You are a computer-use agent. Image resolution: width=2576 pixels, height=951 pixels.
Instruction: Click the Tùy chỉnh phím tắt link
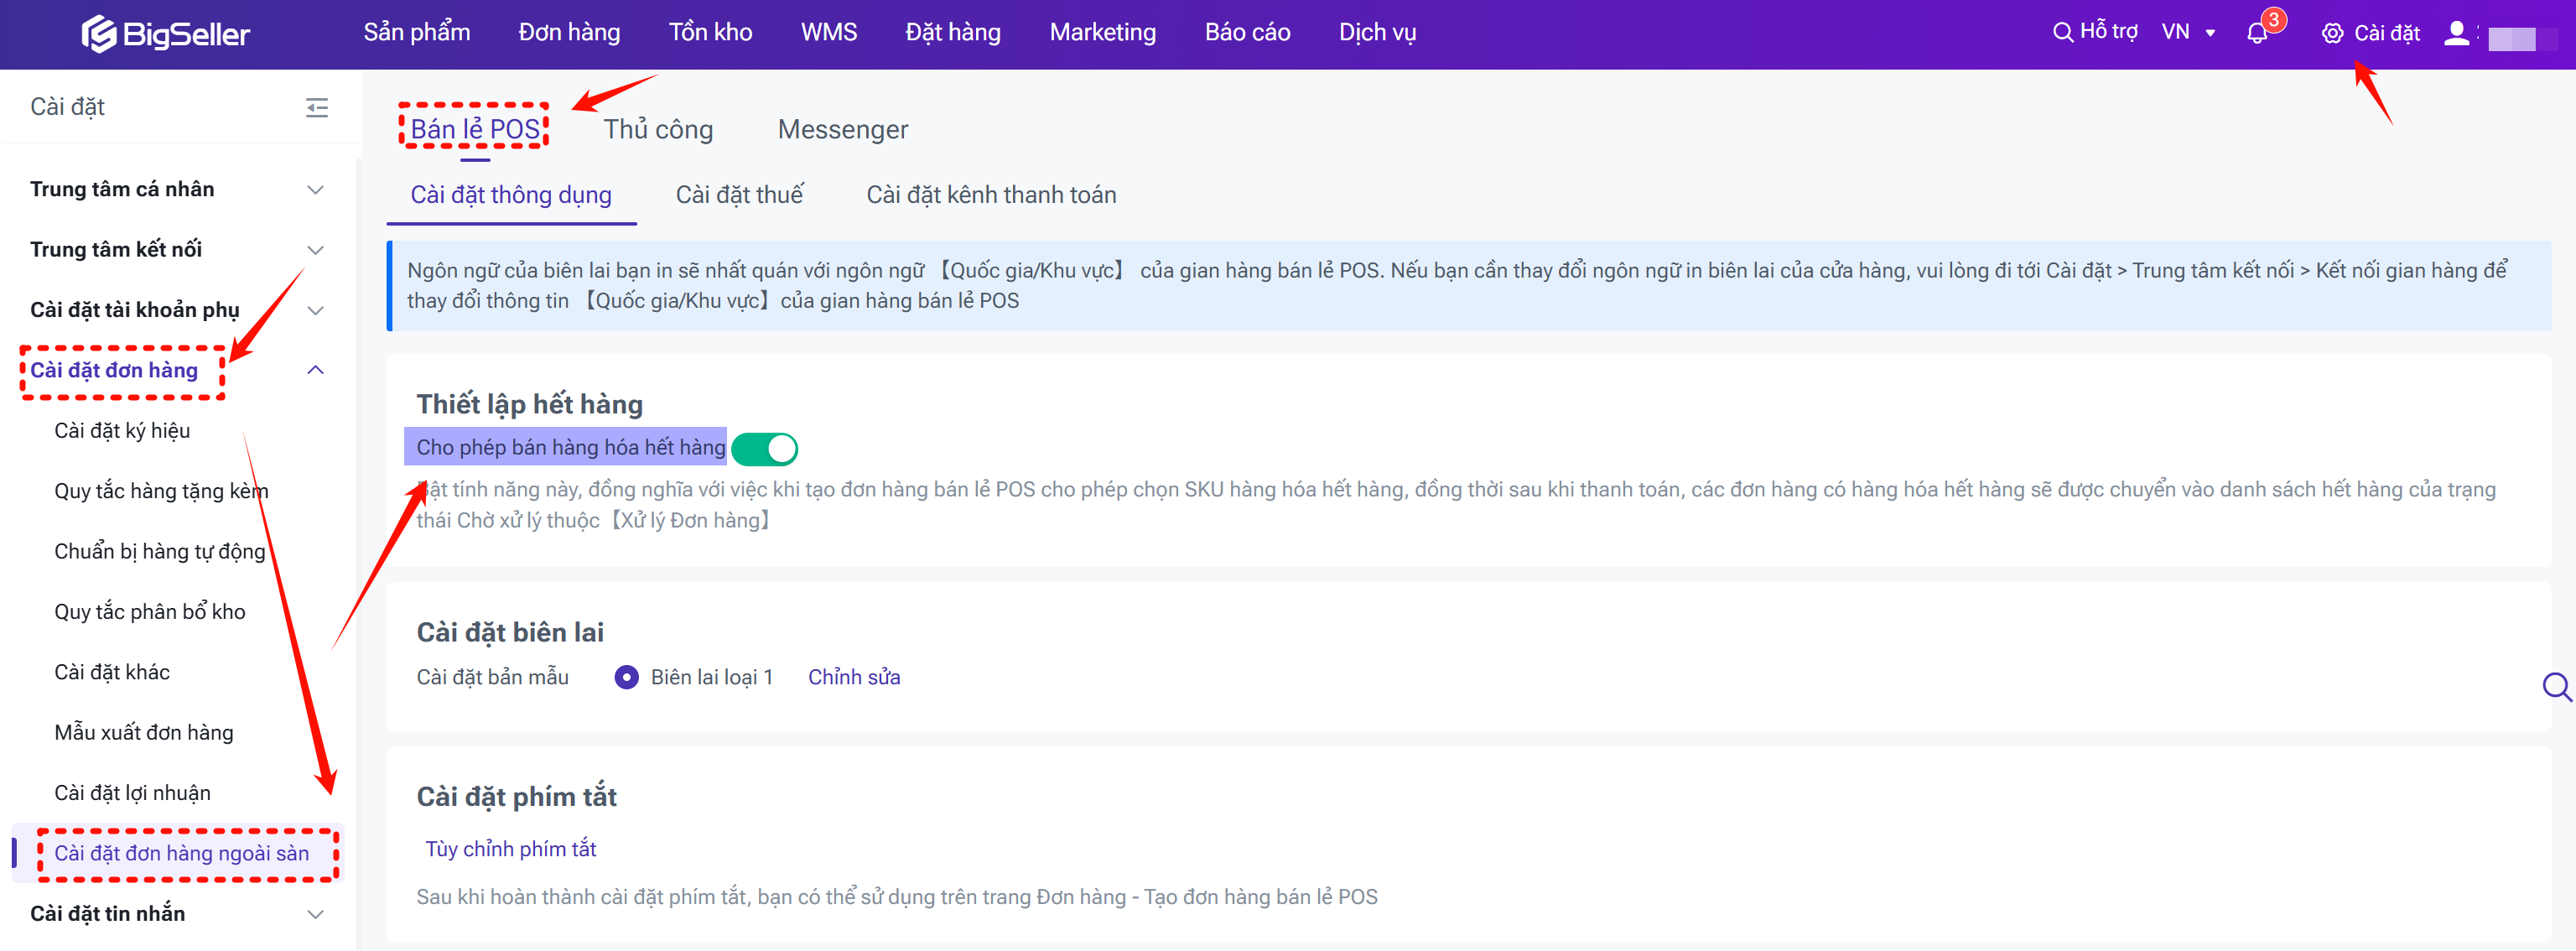click(x=510, y=849)
